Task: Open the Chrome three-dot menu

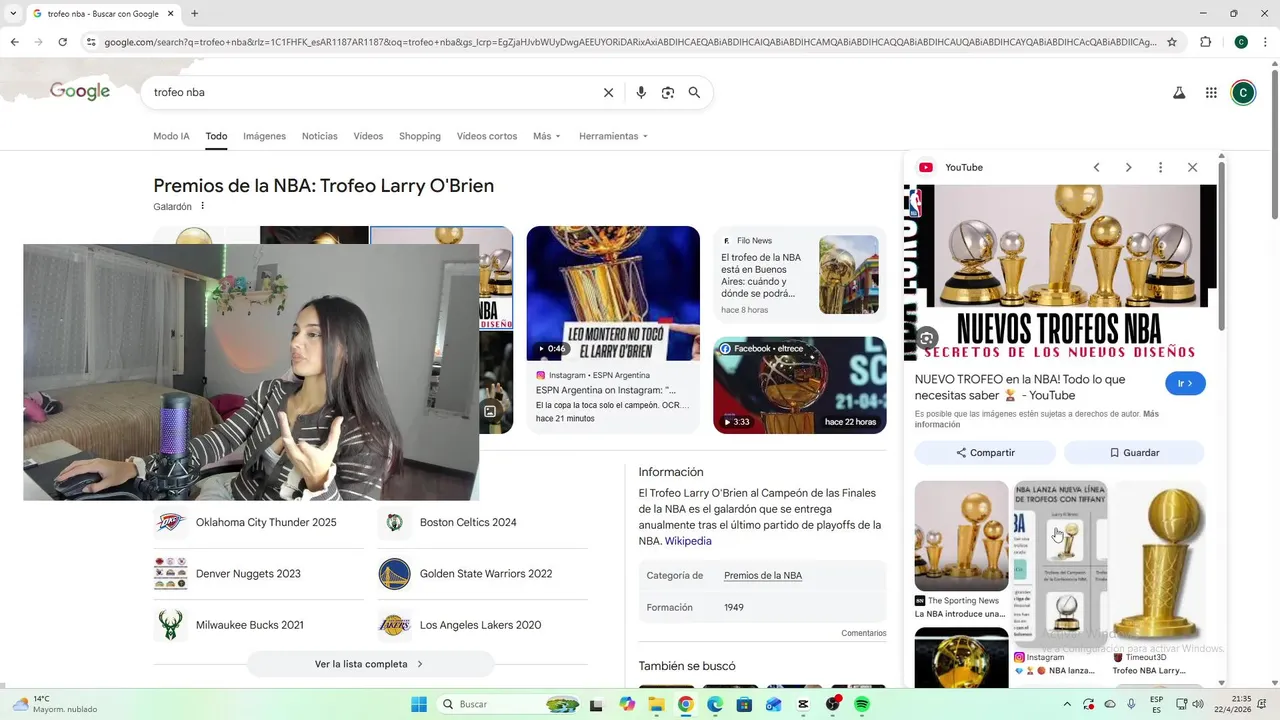Action: [1266, 42]
